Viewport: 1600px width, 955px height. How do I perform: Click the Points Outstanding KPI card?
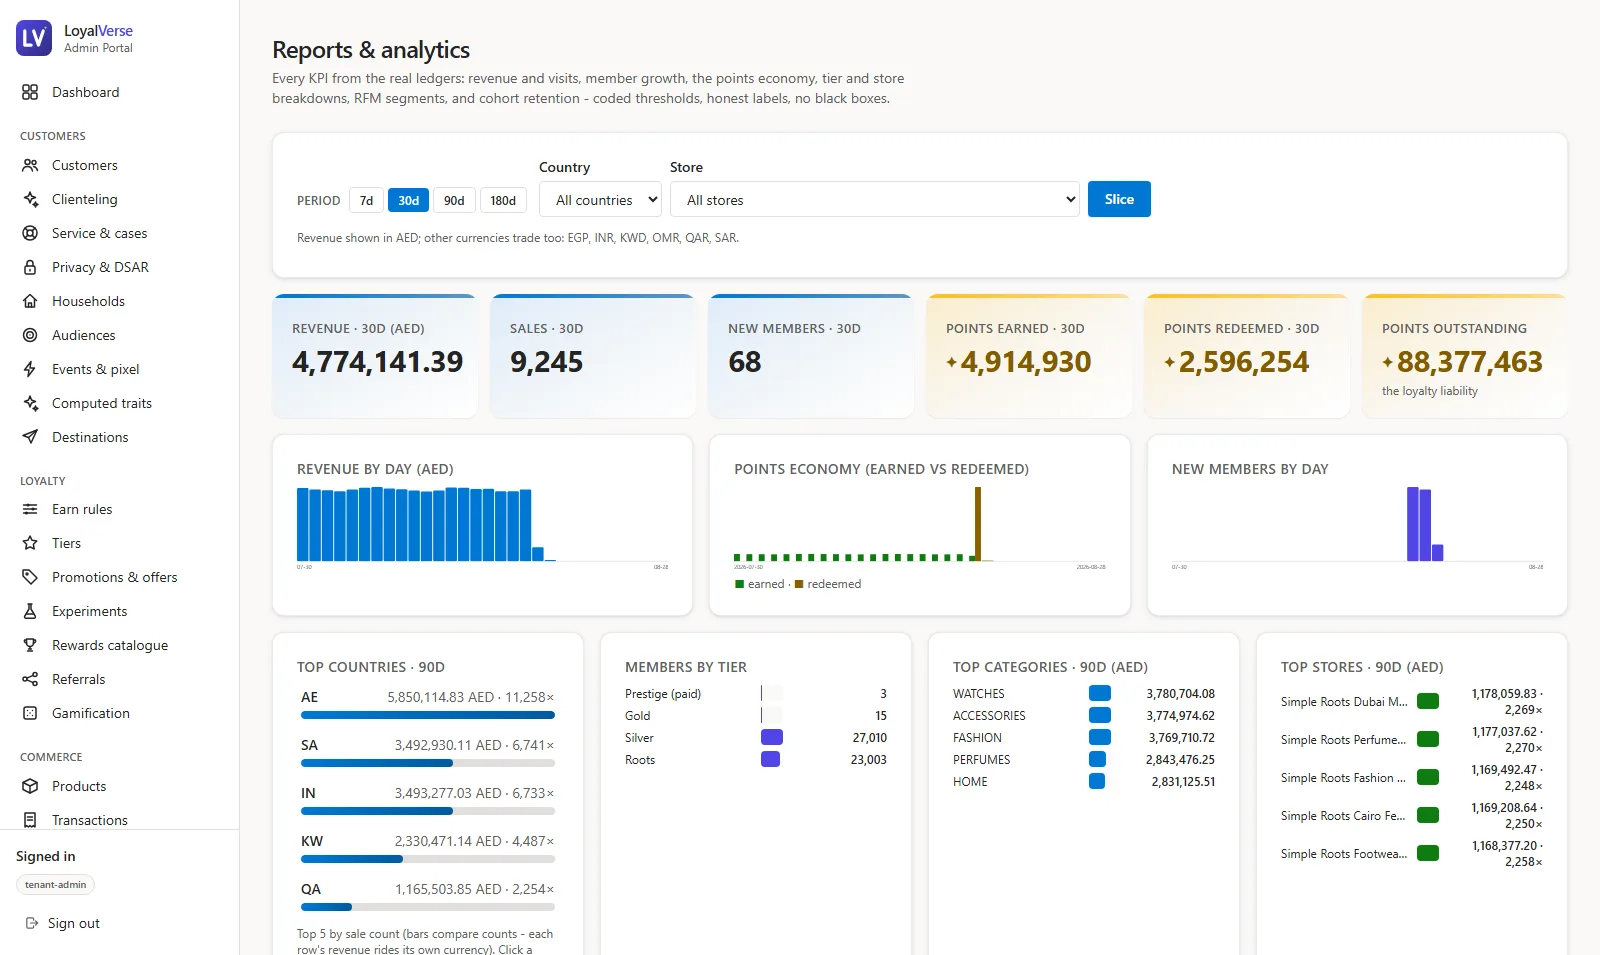pos(1465,356)
